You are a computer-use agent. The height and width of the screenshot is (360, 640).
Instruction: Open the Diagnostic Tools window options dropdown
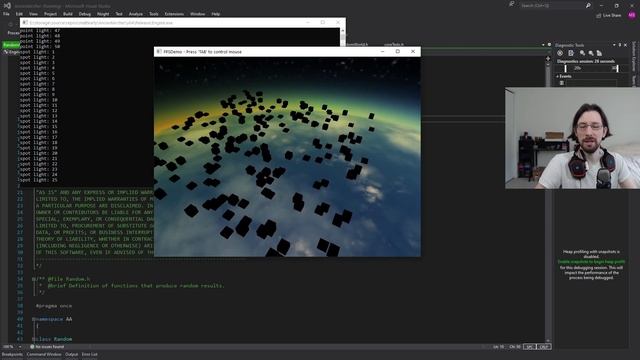point(614,45)
